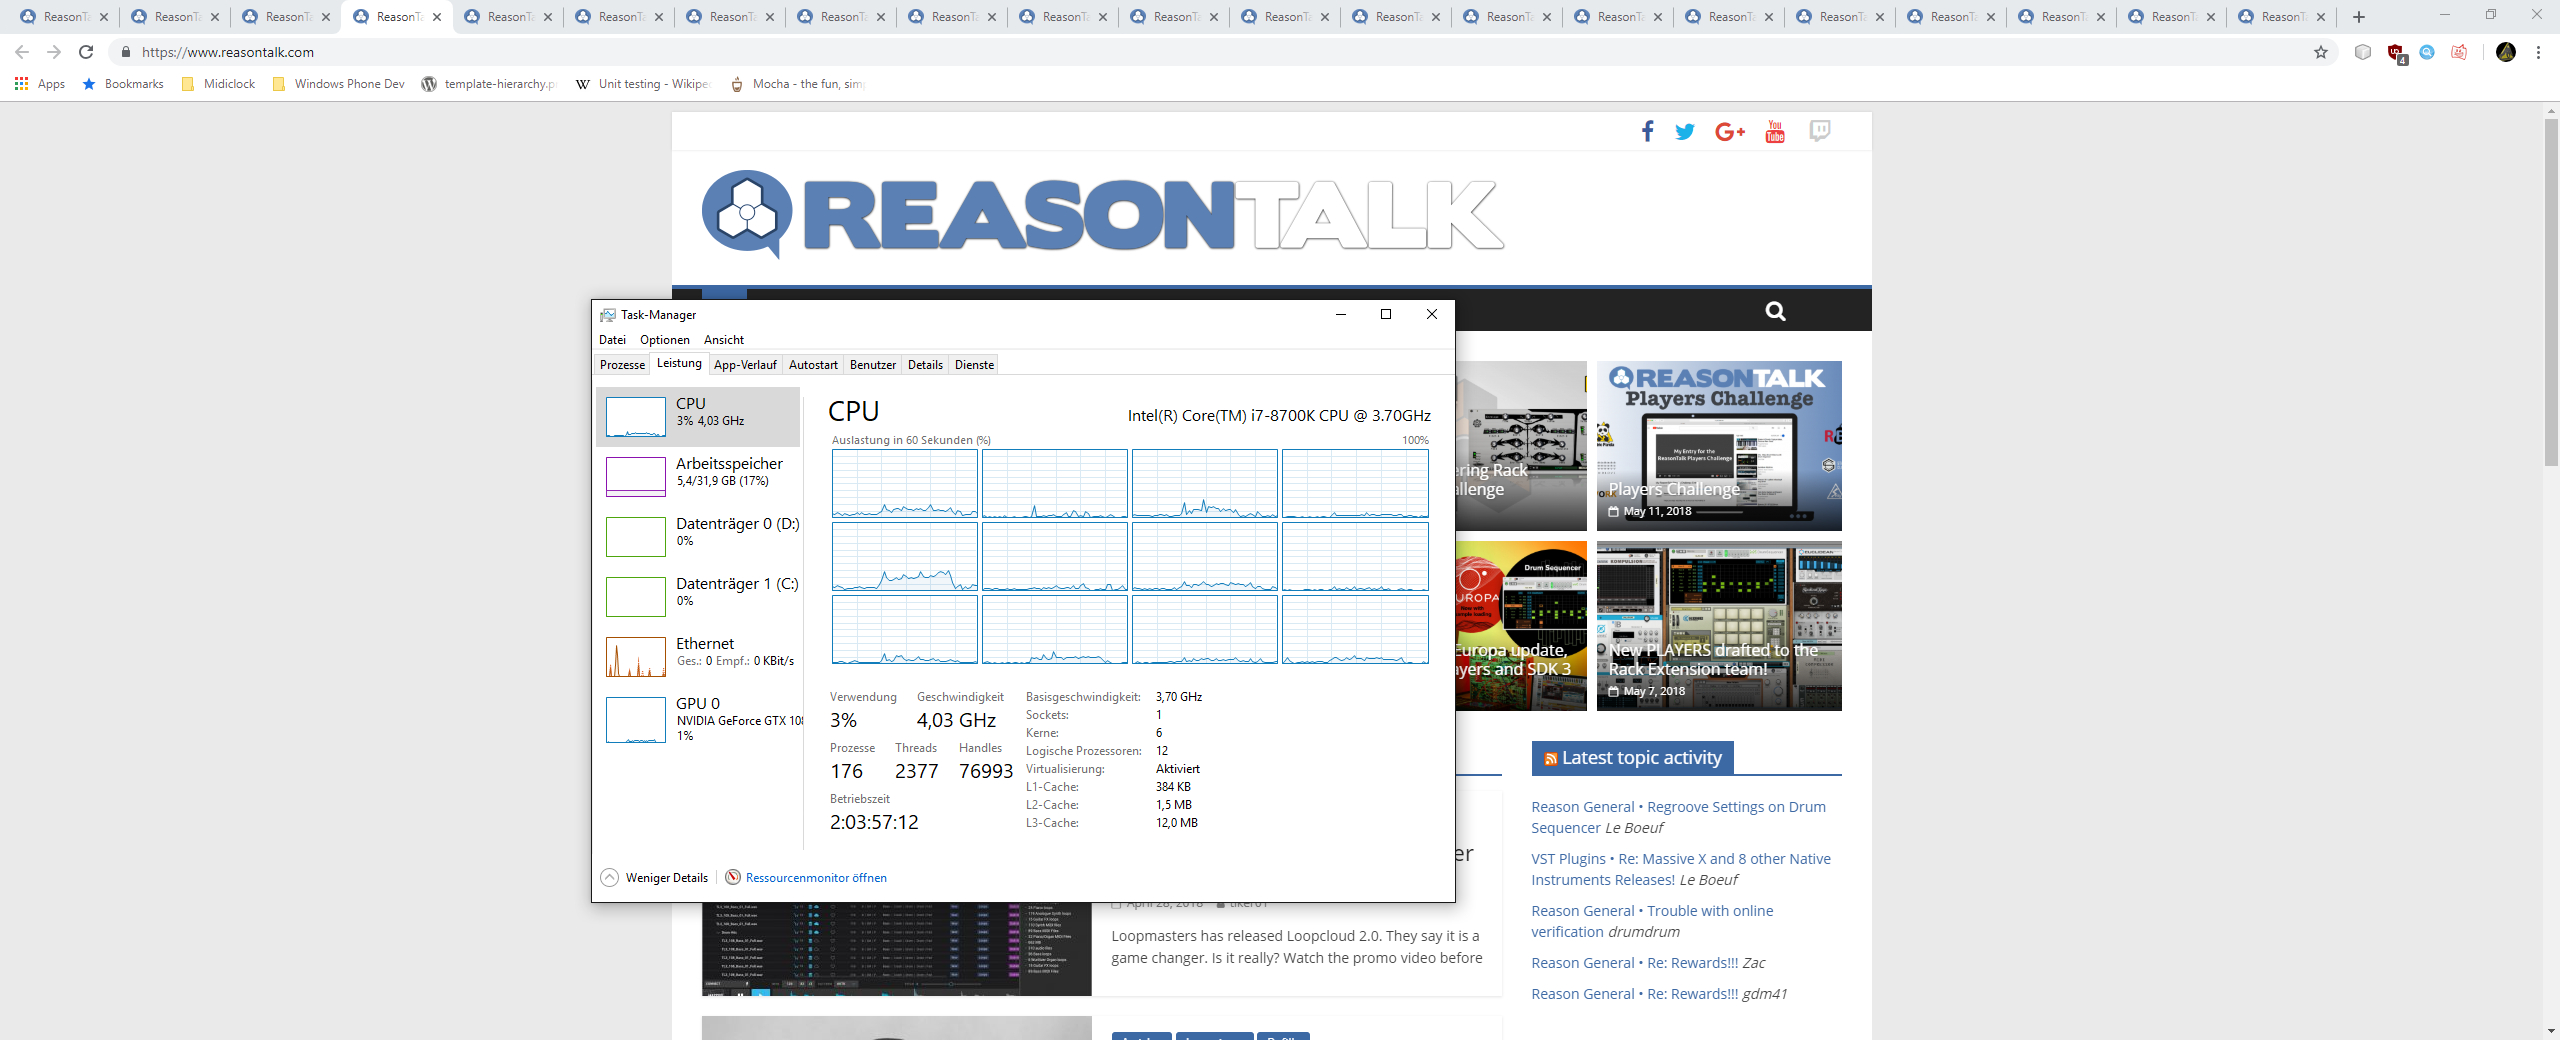Screen dimensions: 2560x1040
Task: Open the YouTube channel icon
Action: coord(1775,131)
